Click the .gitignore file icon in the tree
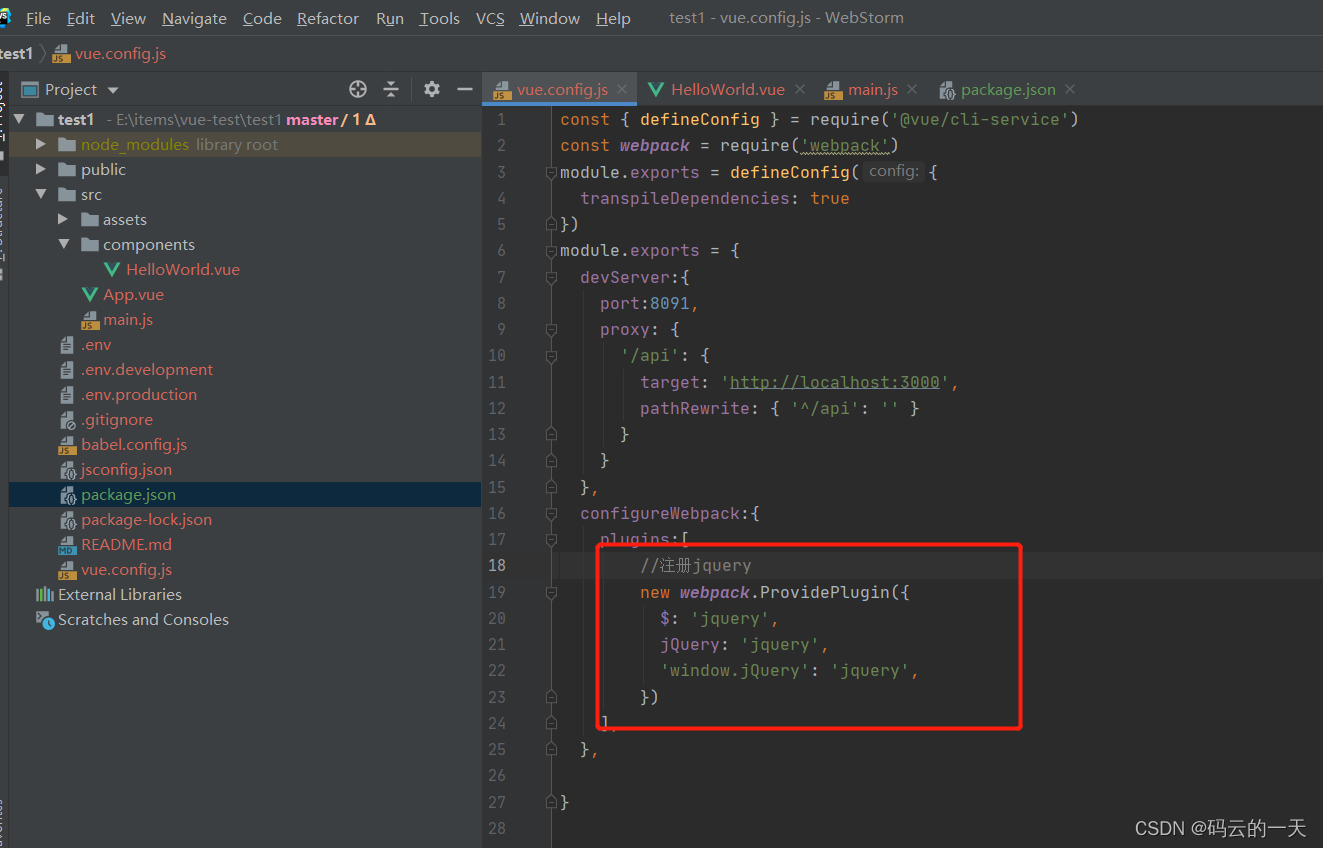Viewport: 1323px width, 848px height. pos(69,419)
